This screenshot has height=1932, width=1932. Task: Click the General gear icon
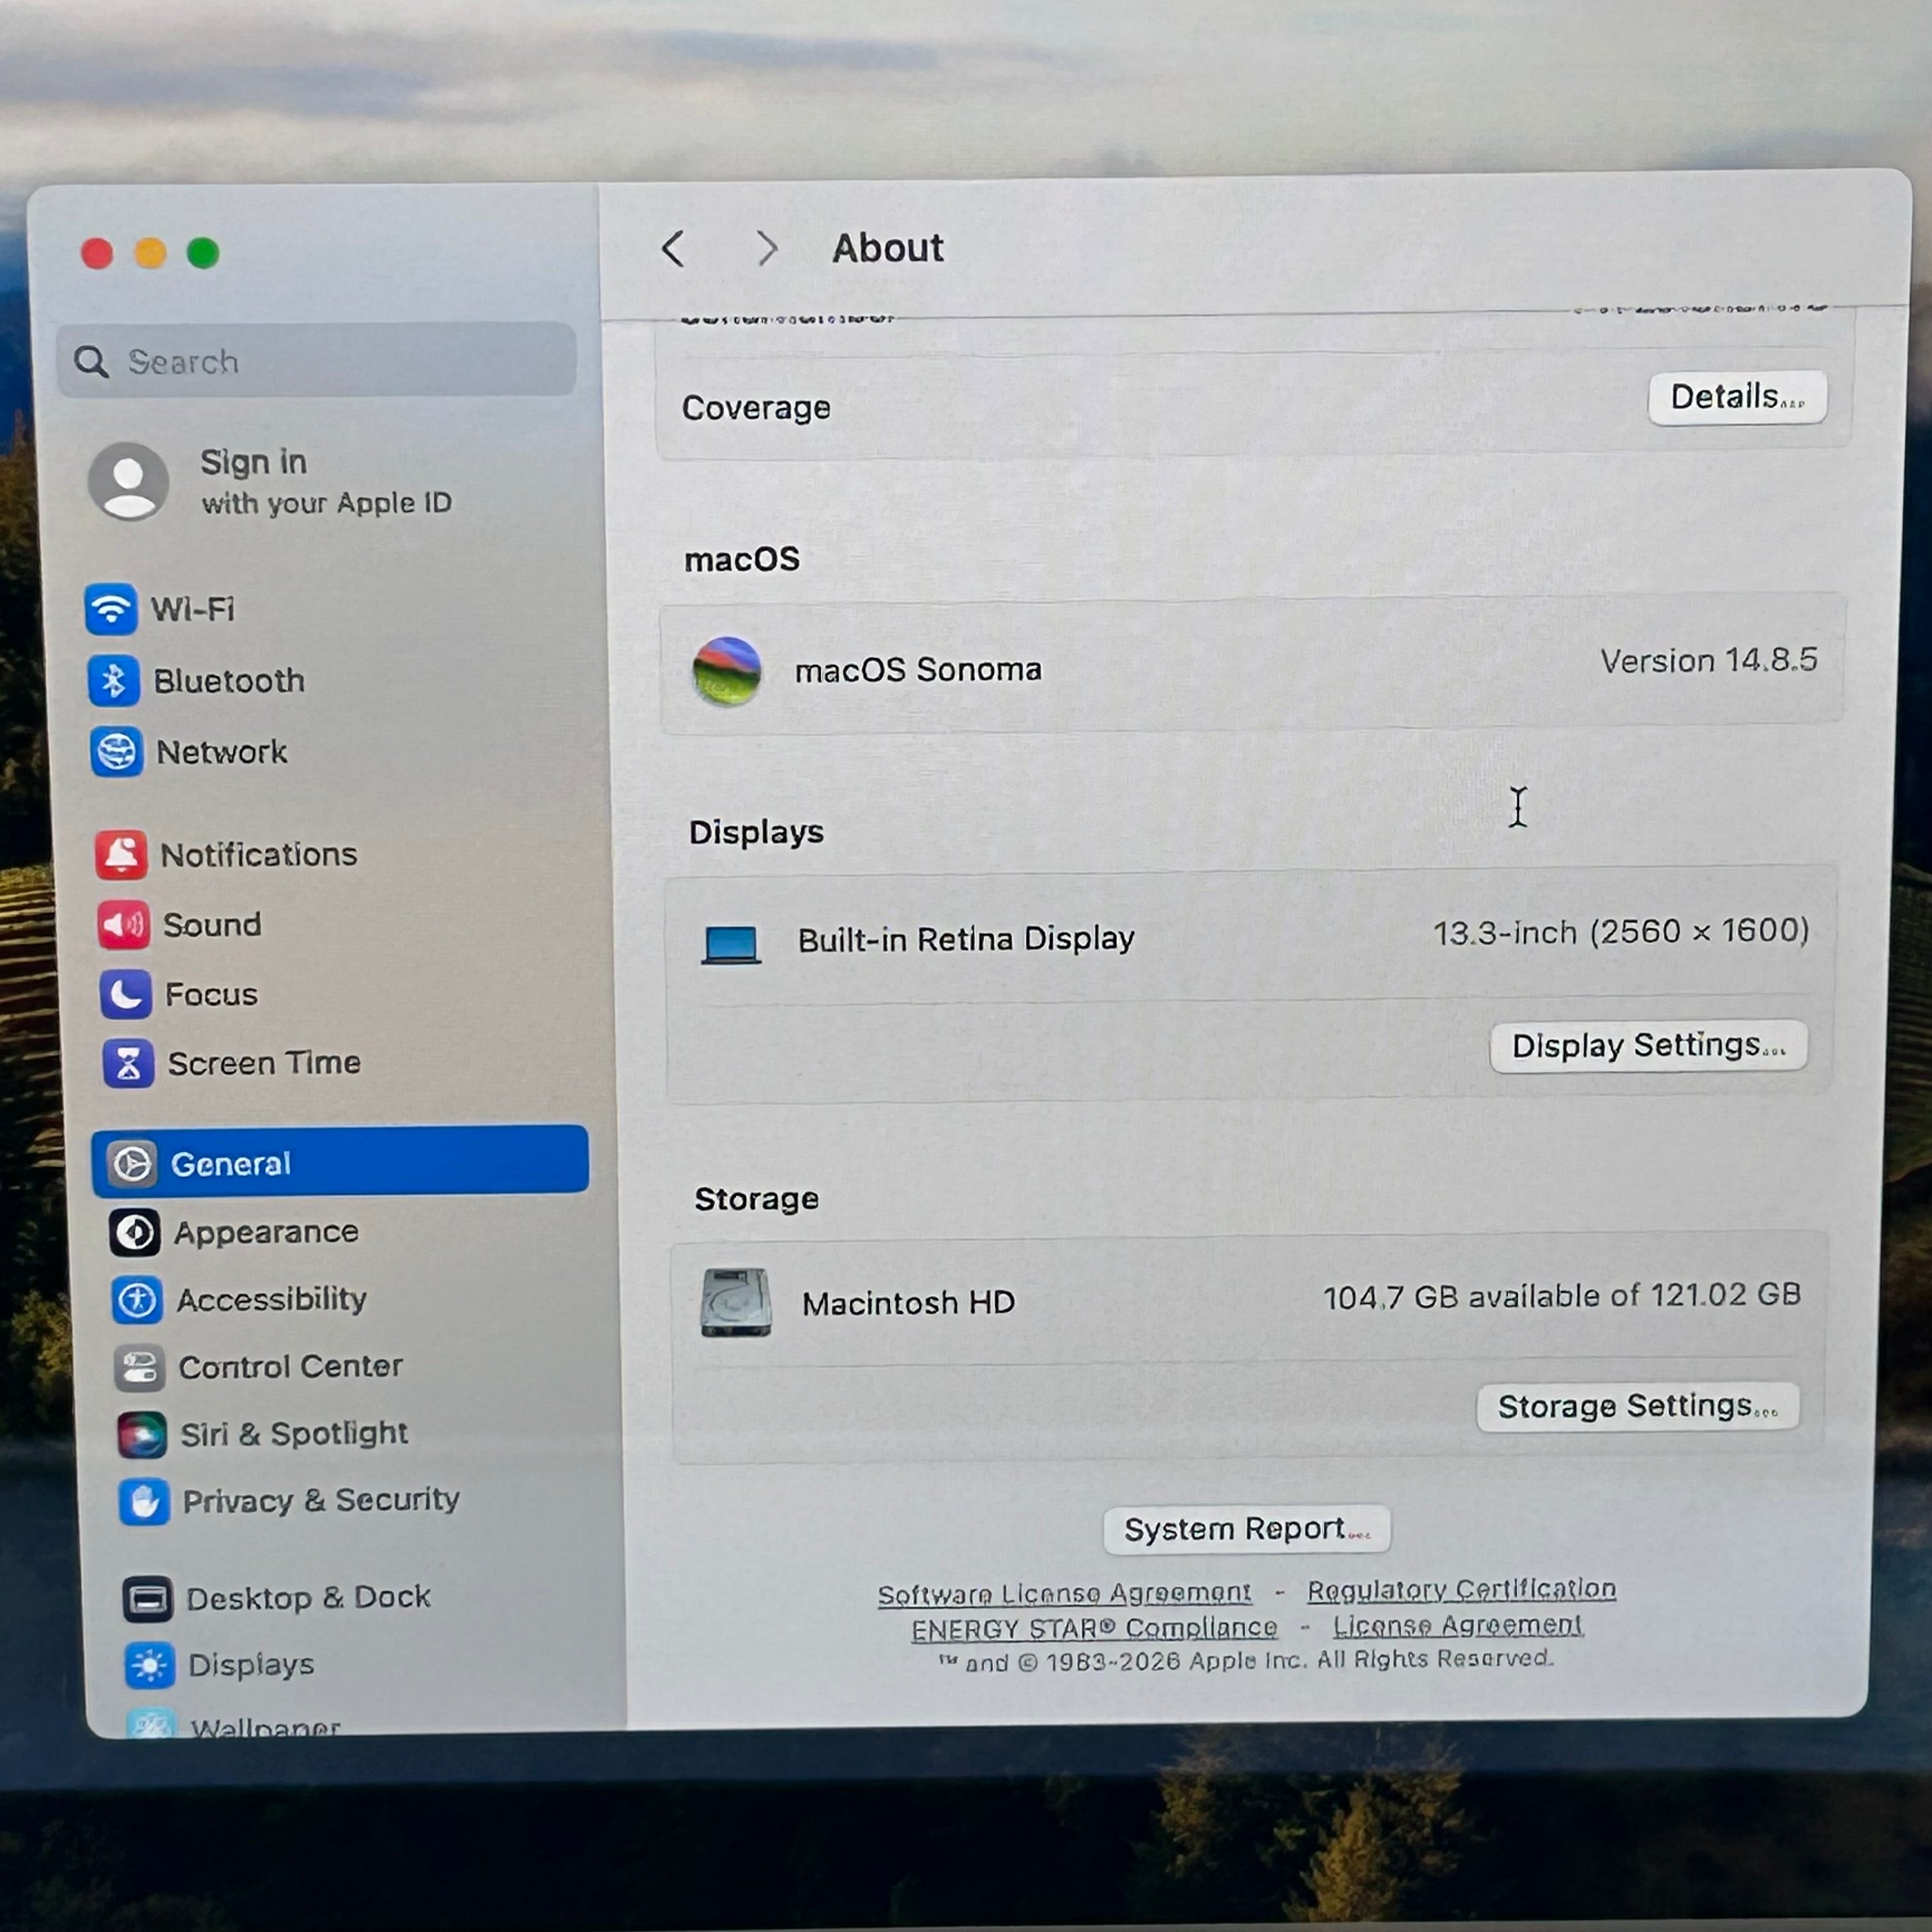click(132, 1164)
